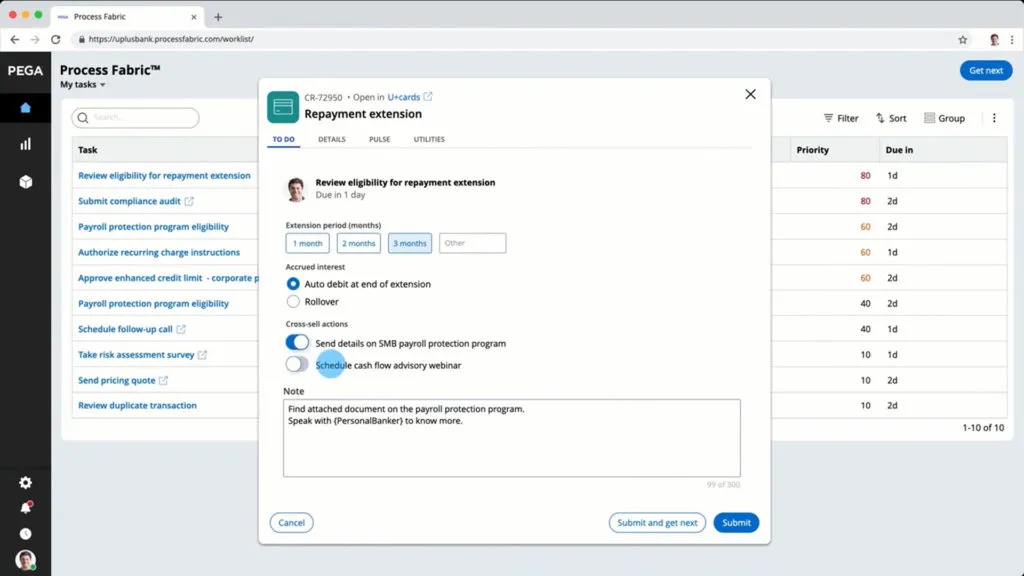1024x576 pixels.
Task: Open Schedule follow-up call task
Action: coord(125,329)
